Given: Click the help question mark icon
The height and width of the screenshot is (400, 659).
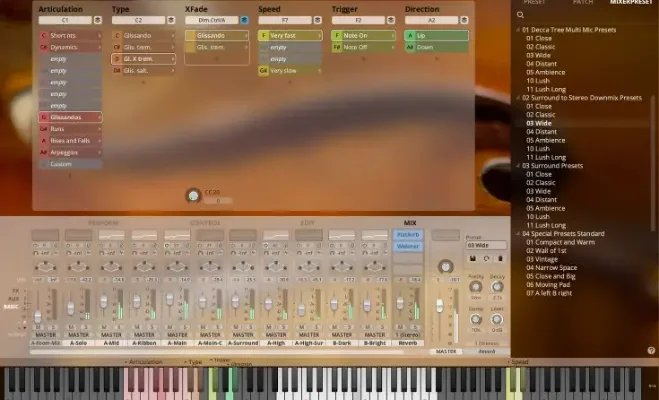Looking at the screenshot, I should 651,350.
